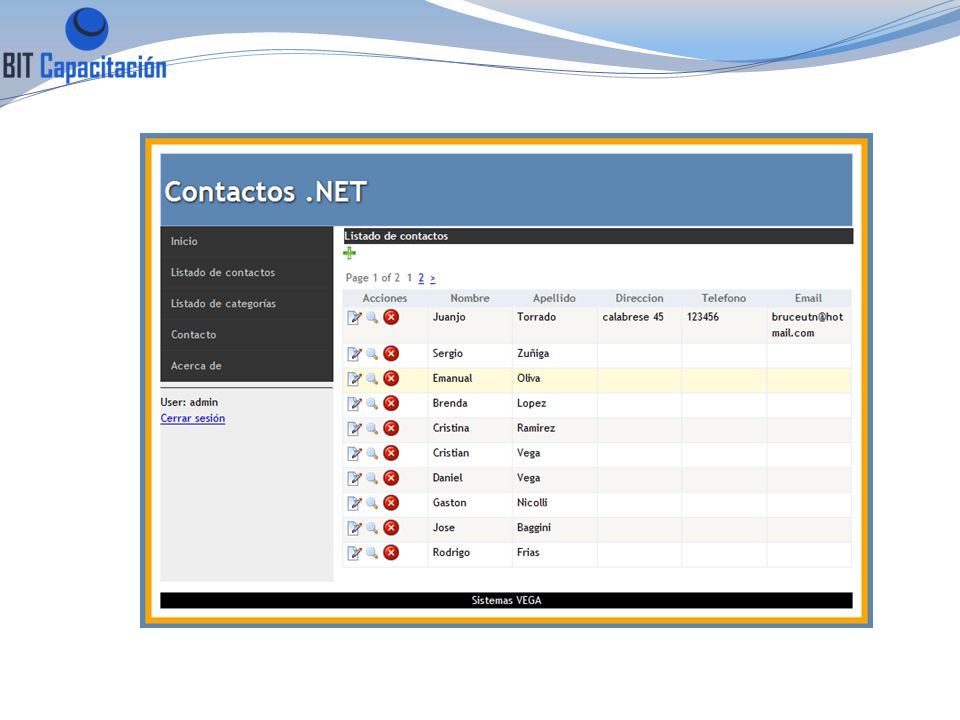View details of Cristian Vega
The height and width of the screenshot is (720, 960).
372,453
